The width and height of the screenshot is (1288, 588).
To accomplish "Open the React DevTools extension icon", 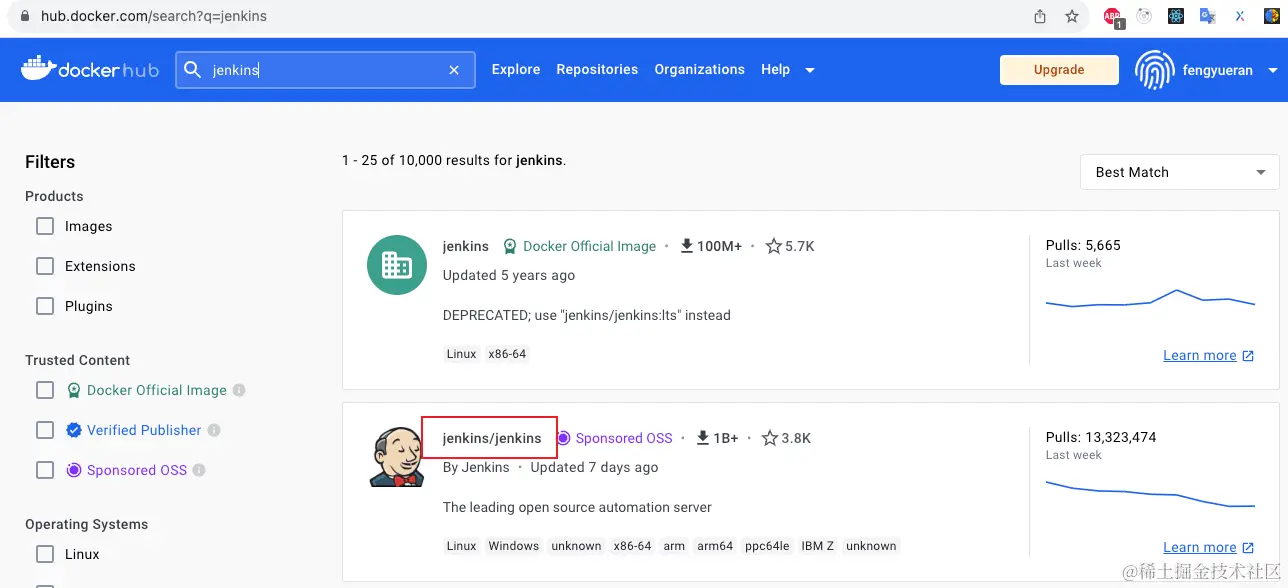I will tap(1176, 16).
